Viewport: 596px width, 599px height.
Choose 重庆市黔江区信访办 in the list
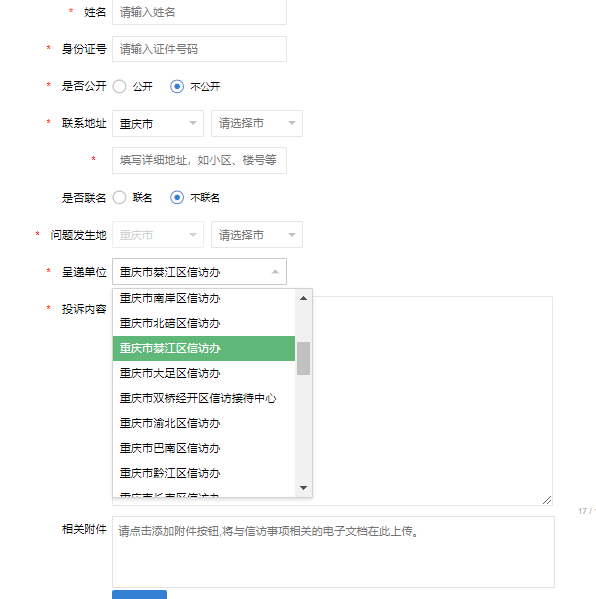pos(204,473)
